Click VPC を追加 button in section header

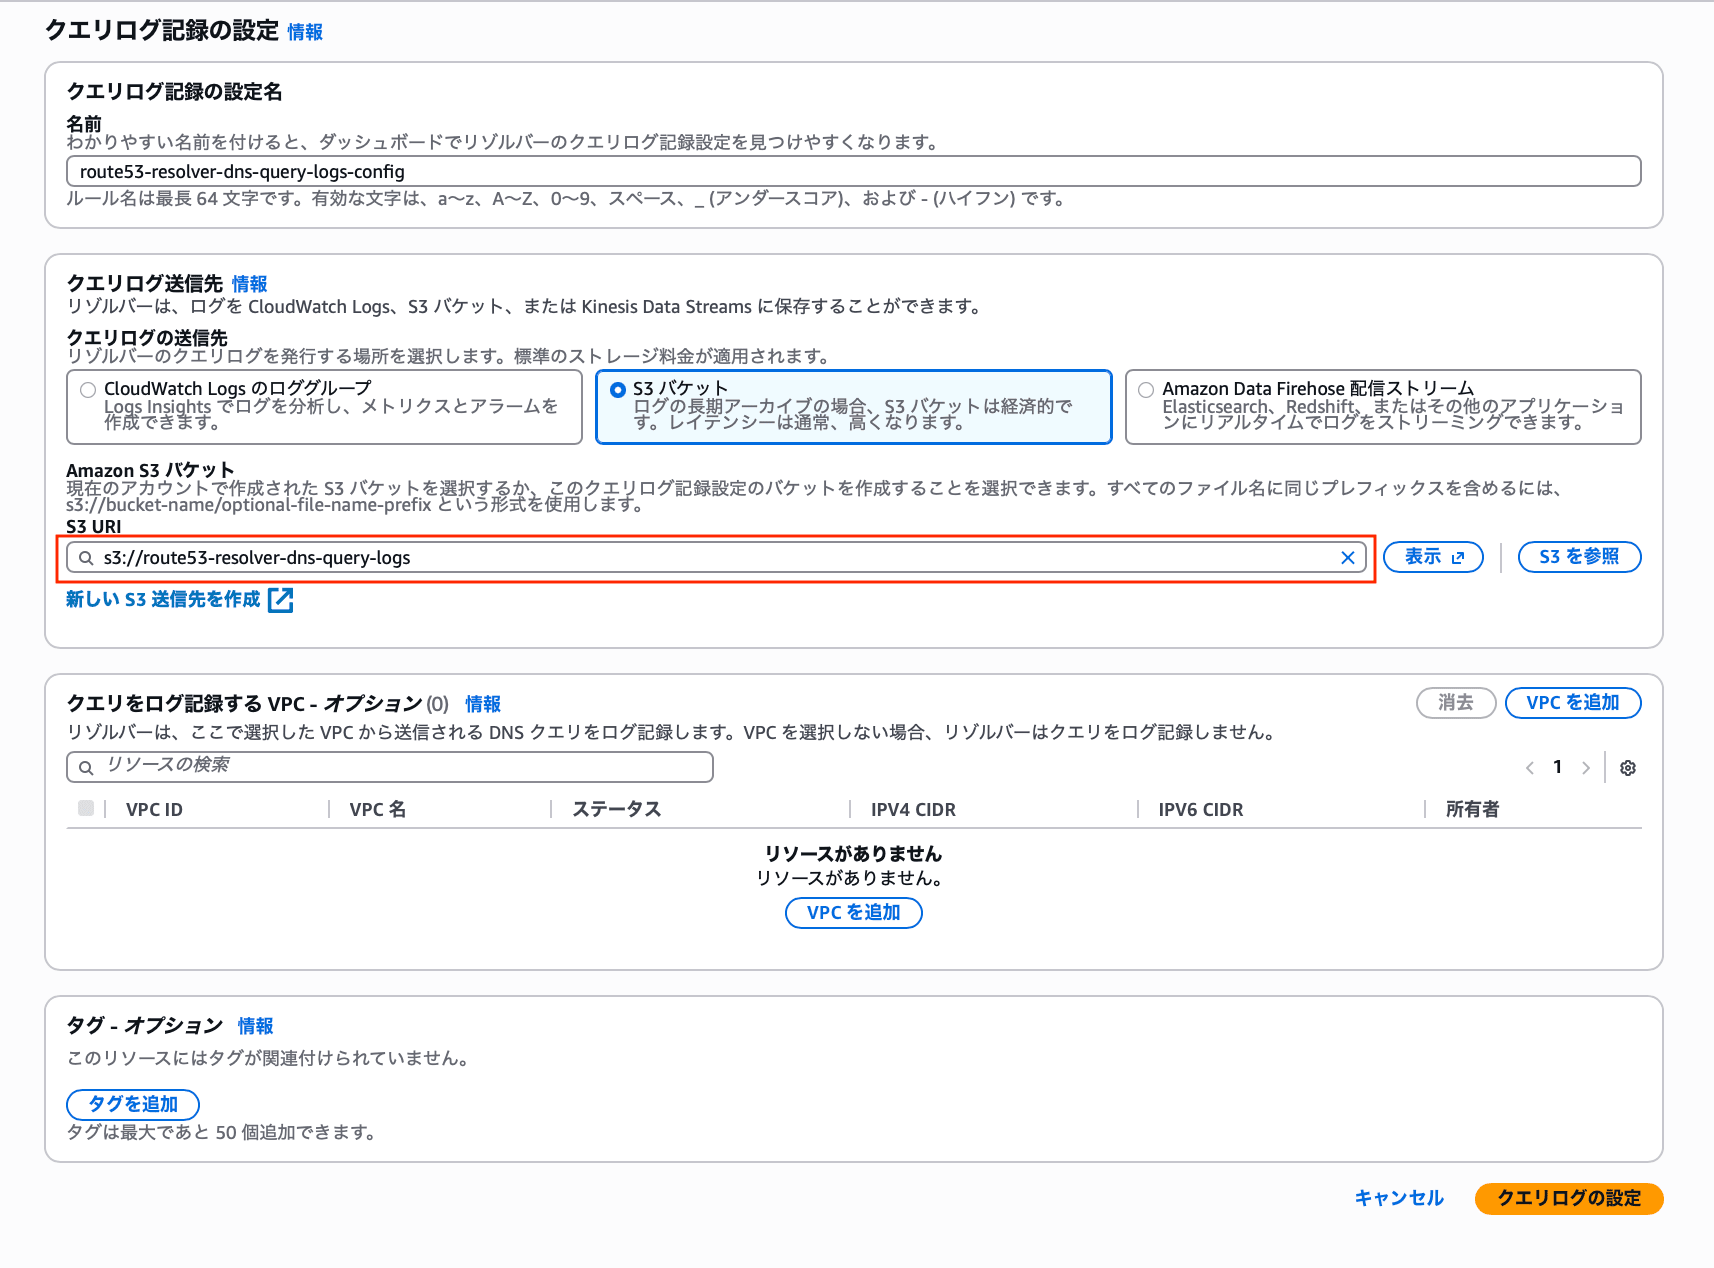[1573, 703]
